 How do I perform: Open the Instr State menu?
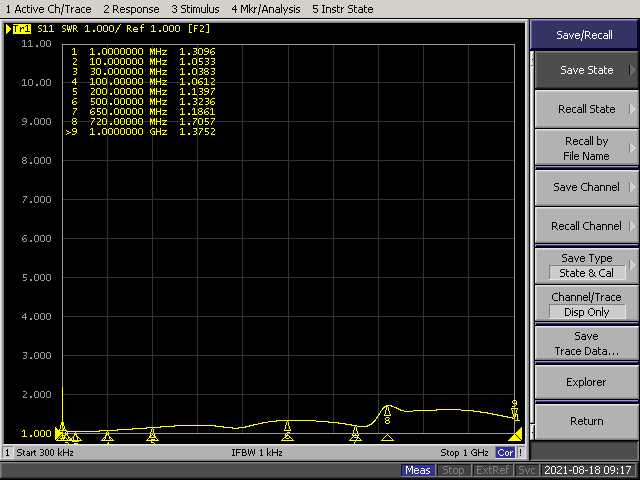point(342,9)
